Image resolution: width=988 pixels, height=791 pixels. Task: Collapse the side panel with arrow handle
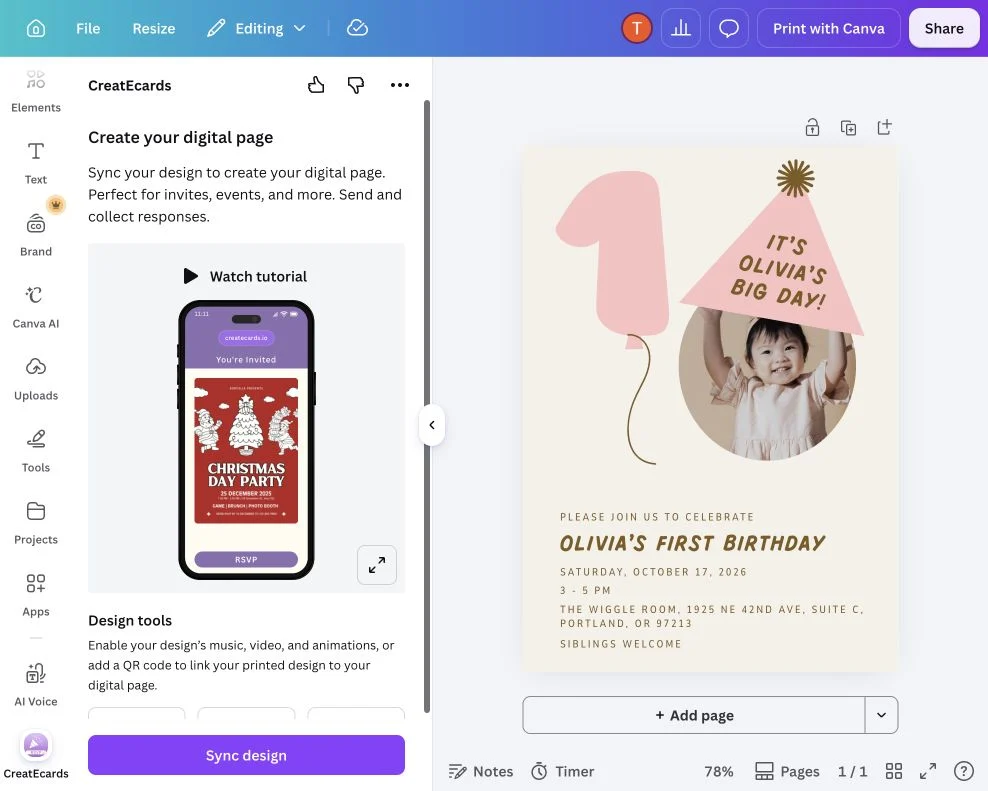click(432, 425)
